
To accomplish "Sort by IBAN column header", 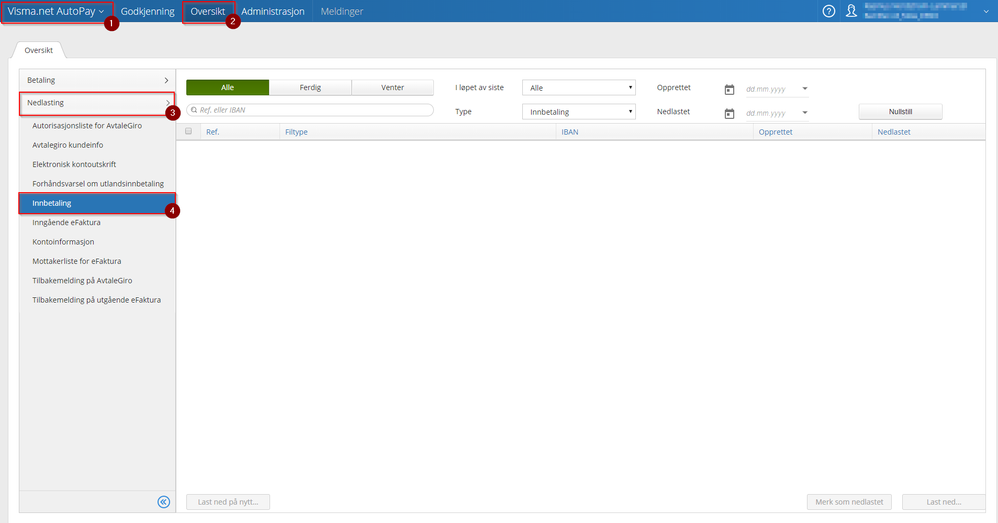I will click(x=570, y=132).
